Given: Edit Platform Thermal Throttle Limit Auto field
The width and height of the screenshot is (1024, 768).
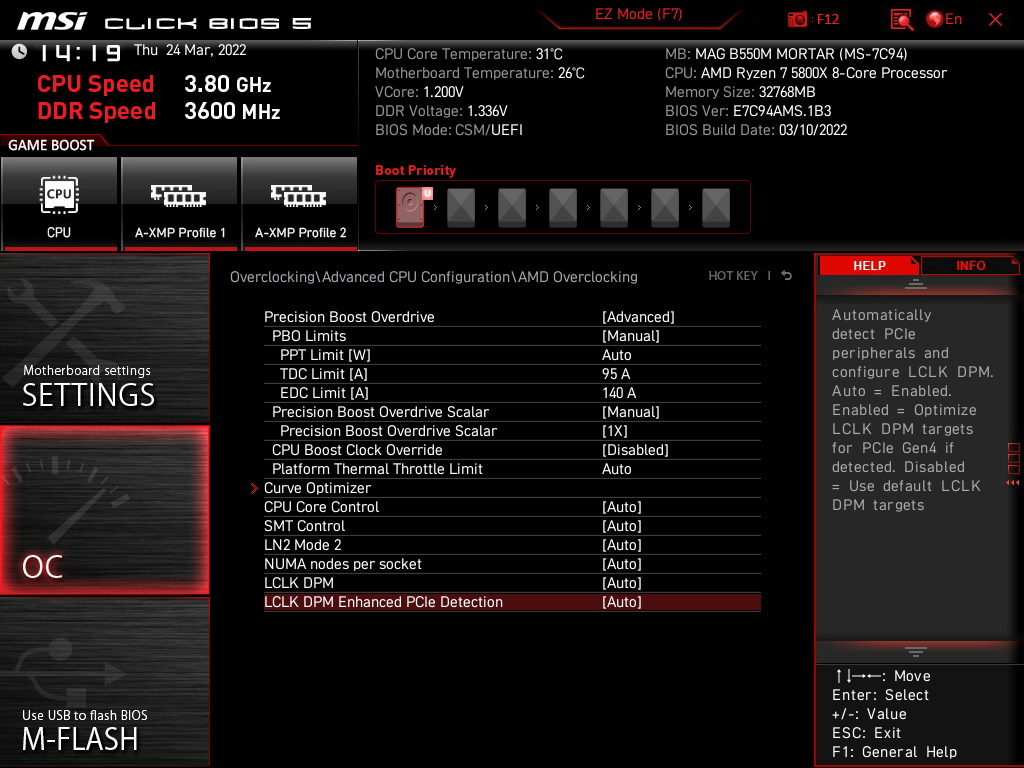Looking at the screenshot, I should [x=616, y=468].
